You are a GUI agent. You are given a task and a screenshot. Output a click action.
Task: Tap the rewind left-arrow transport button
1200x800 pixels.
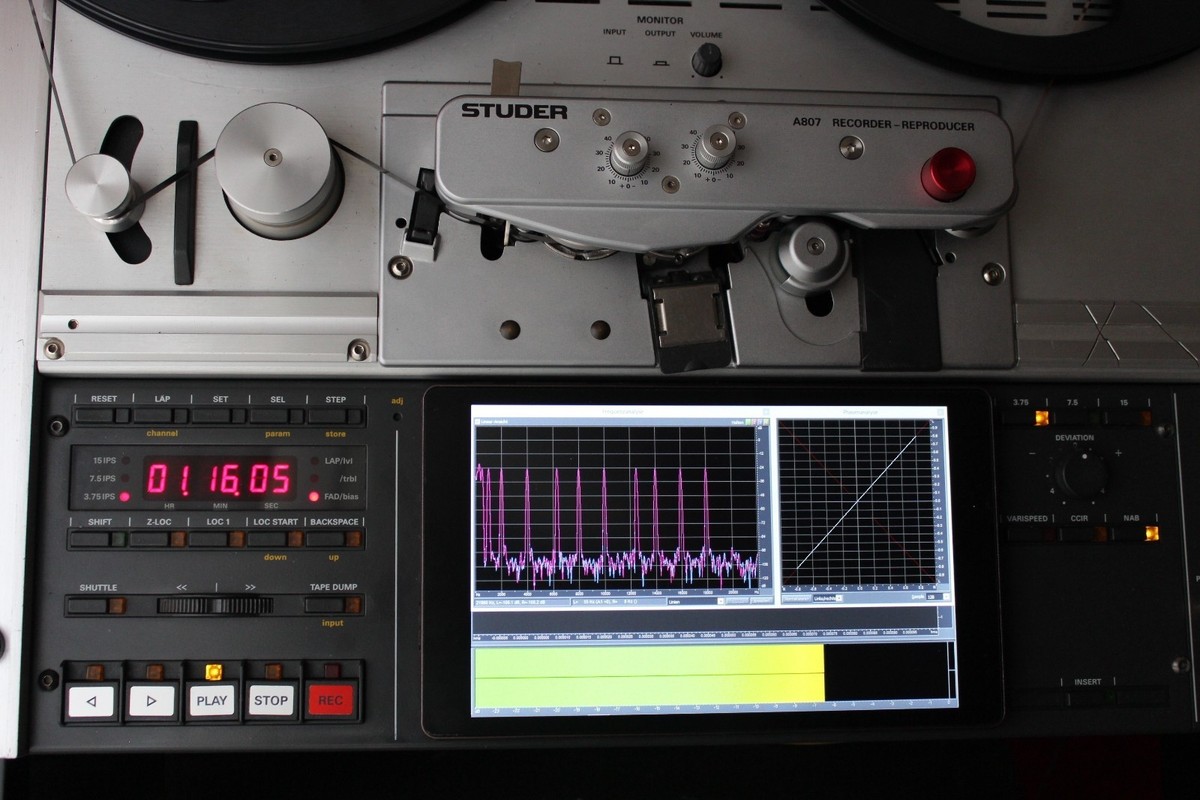point(92,701)
